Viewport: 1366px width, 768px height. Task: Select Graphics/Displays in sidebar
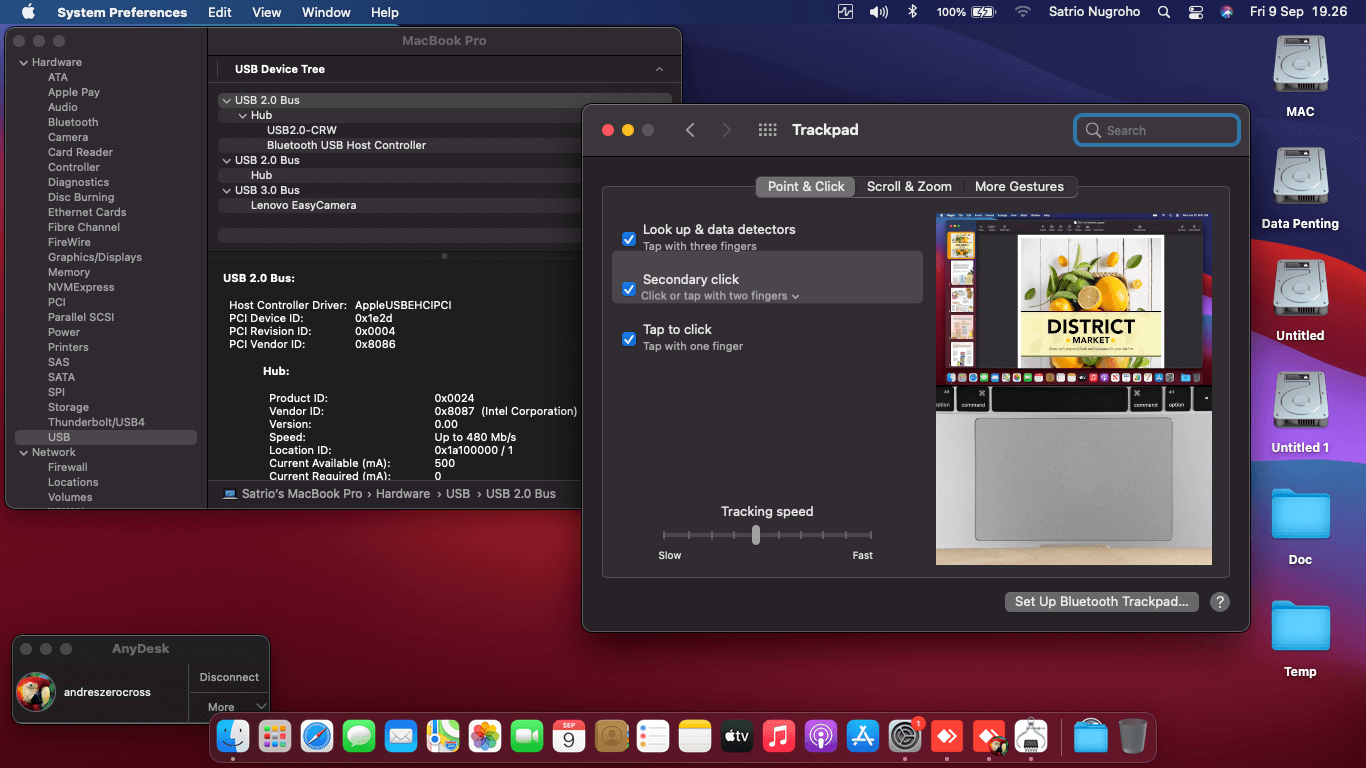95,257
